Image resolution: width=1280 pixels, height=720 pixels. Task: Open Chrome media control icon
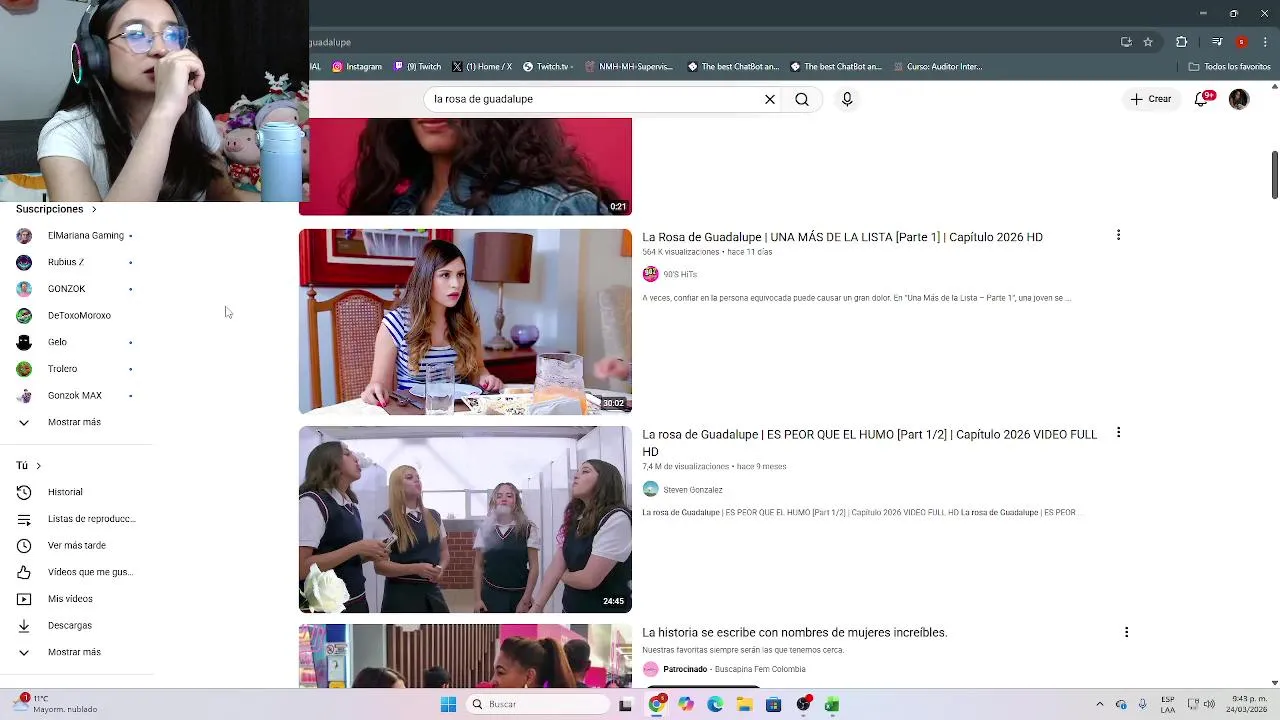tap(1217, 42)
